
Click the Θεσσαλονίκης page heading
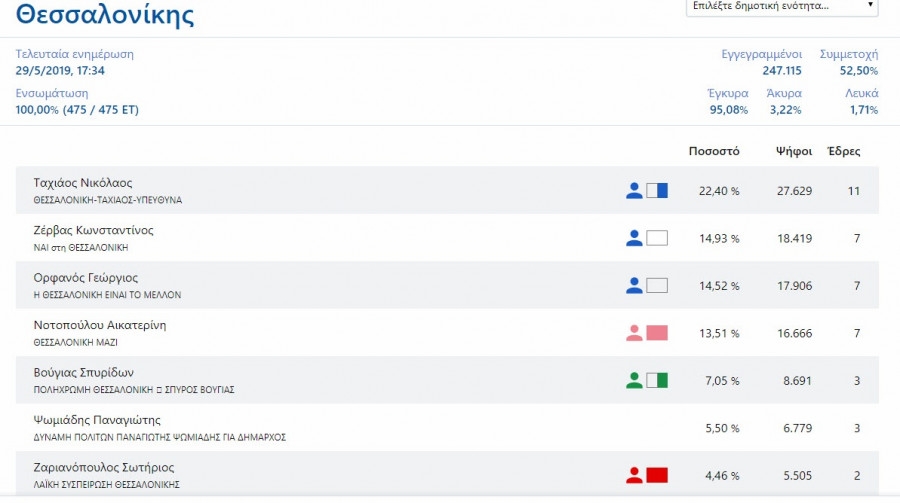(105, 15)
